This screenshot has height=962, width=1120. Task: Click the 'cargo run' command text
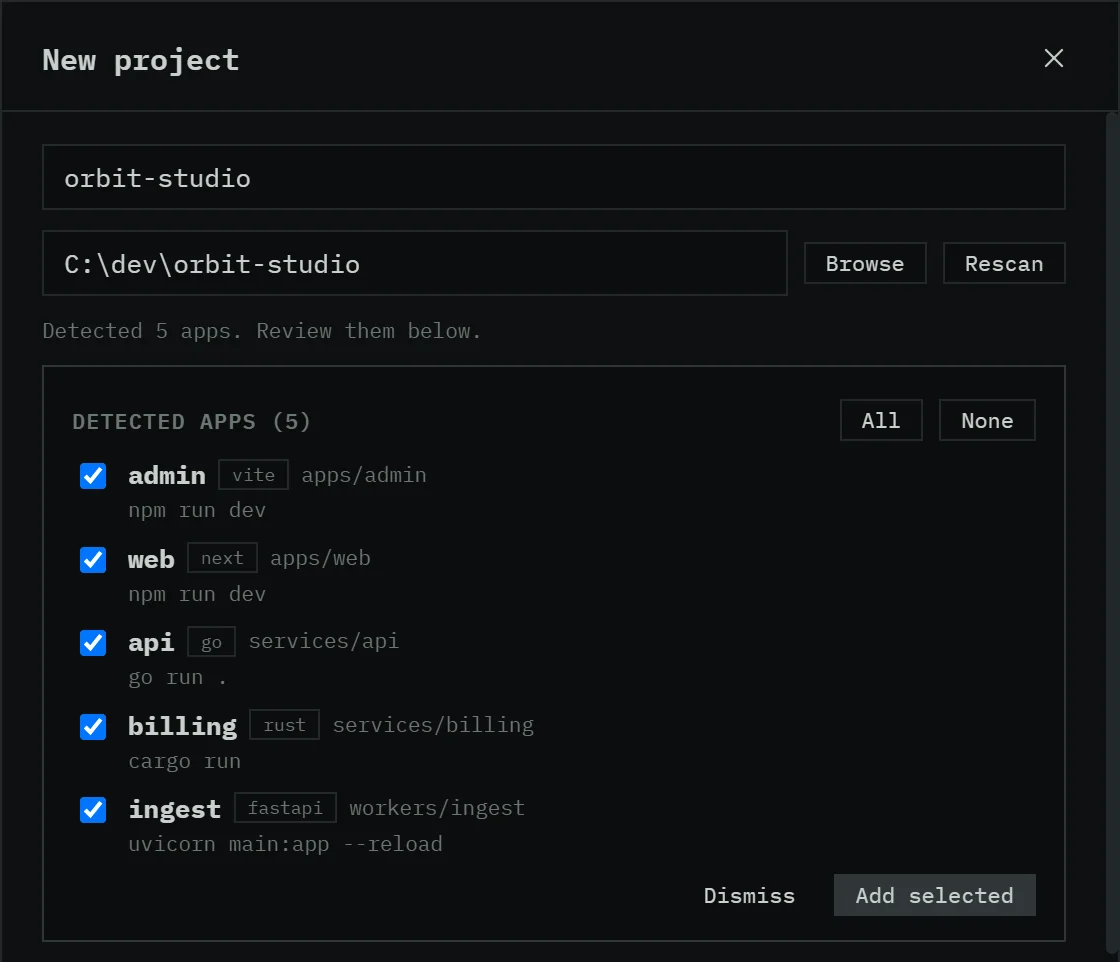[x=184, y=761]
